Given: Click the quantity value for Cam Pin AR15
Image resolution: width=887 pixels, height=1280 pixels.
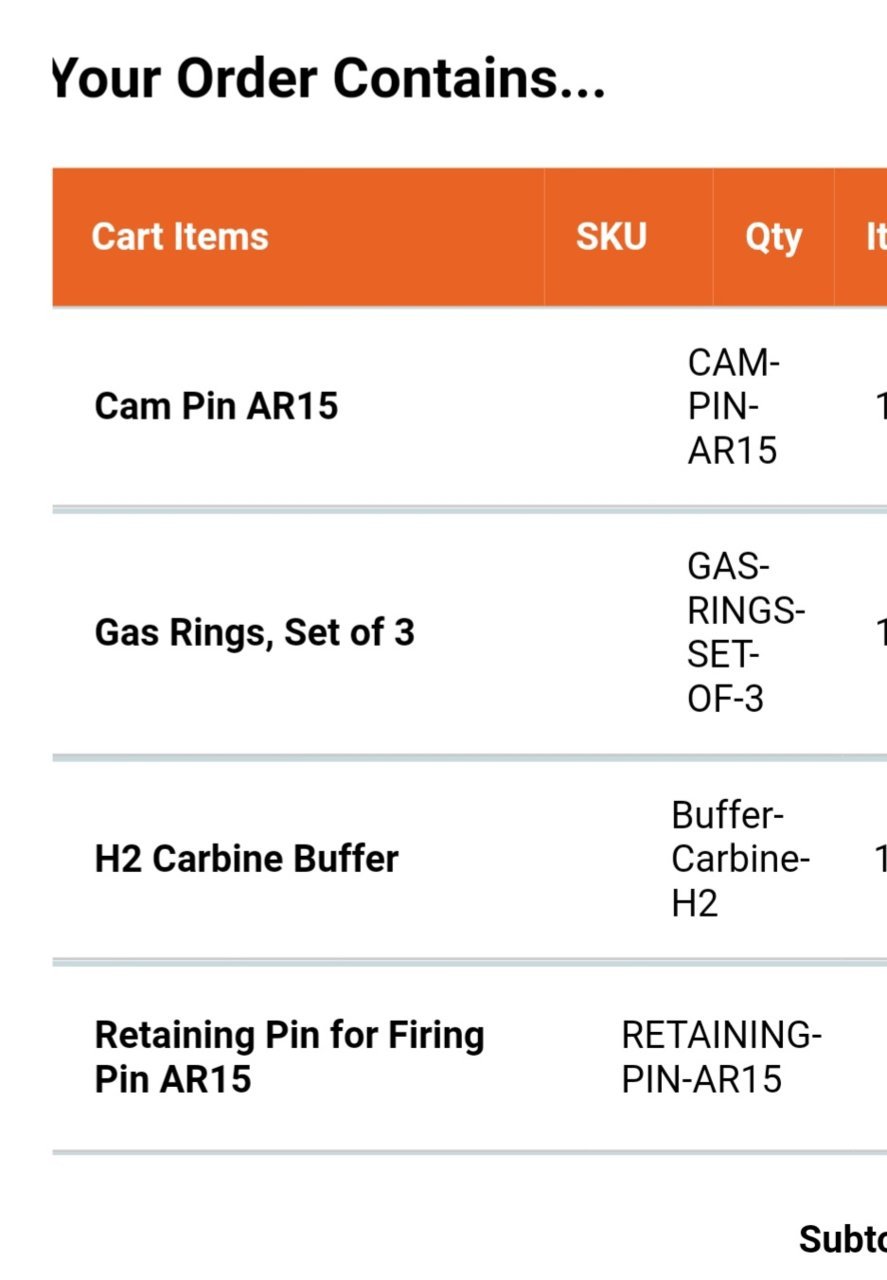Looking at the screenshot, I should click(x=881, y=406).
